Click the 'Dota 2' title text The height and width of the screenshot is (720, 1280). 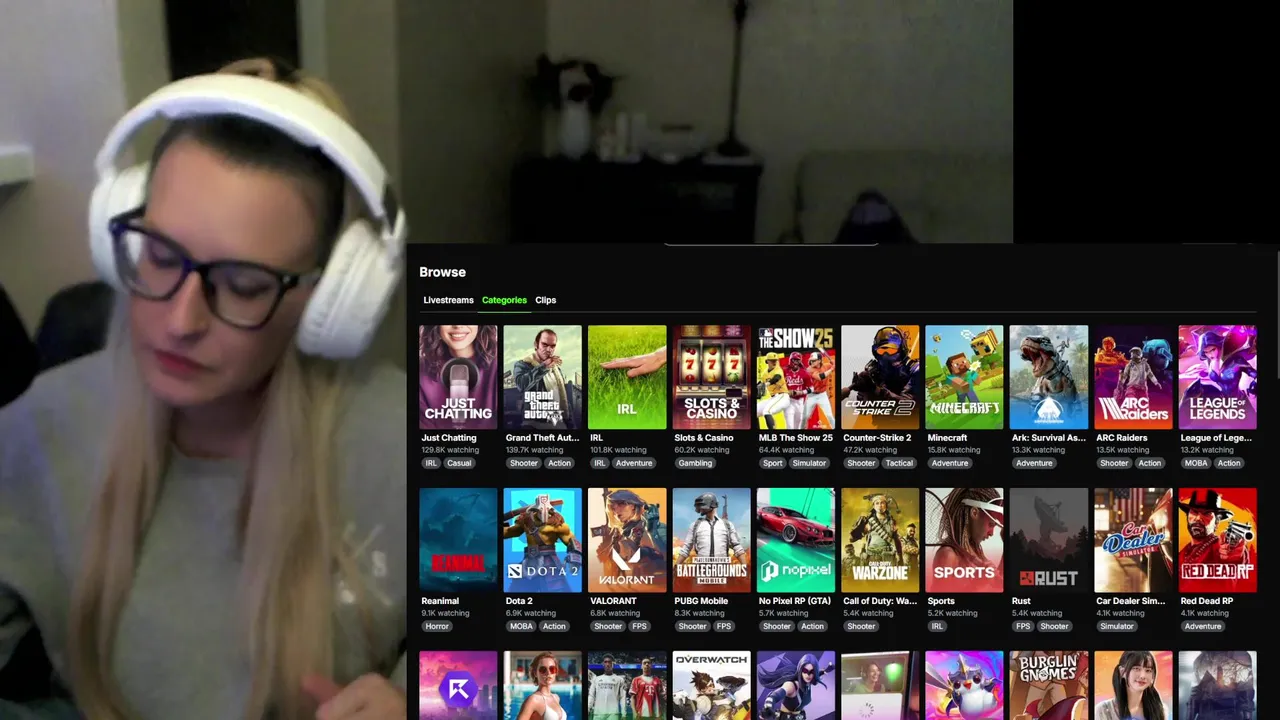tap(519, 601)
